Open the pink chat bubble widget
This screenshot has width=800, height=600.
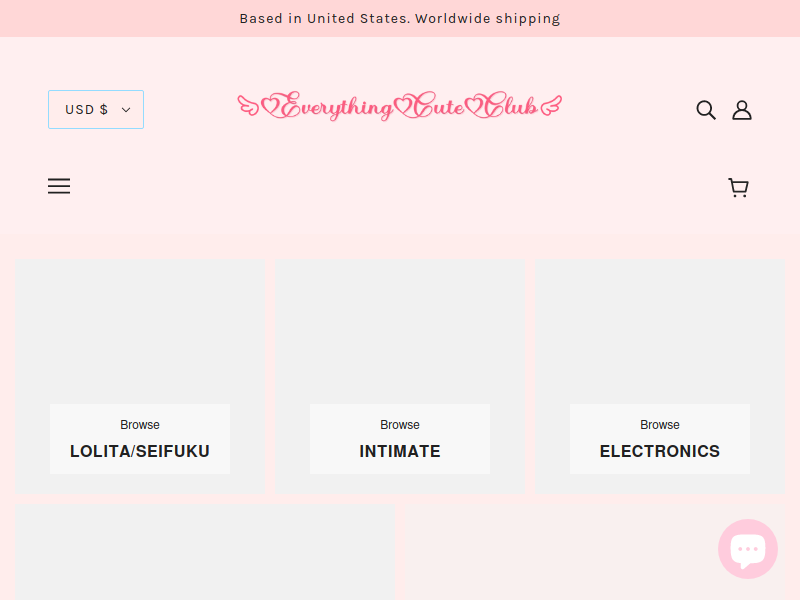pos(748,549)
